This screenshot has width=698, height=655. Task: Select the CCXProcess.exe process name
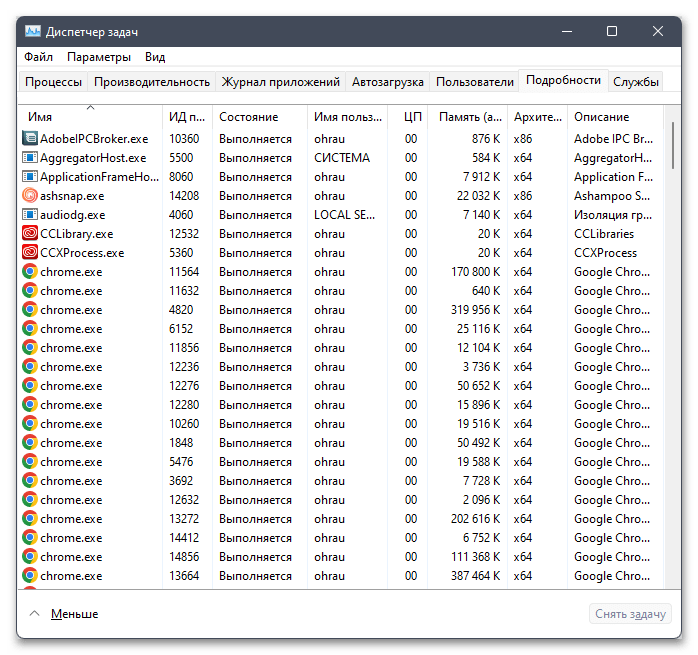[82, 253]
